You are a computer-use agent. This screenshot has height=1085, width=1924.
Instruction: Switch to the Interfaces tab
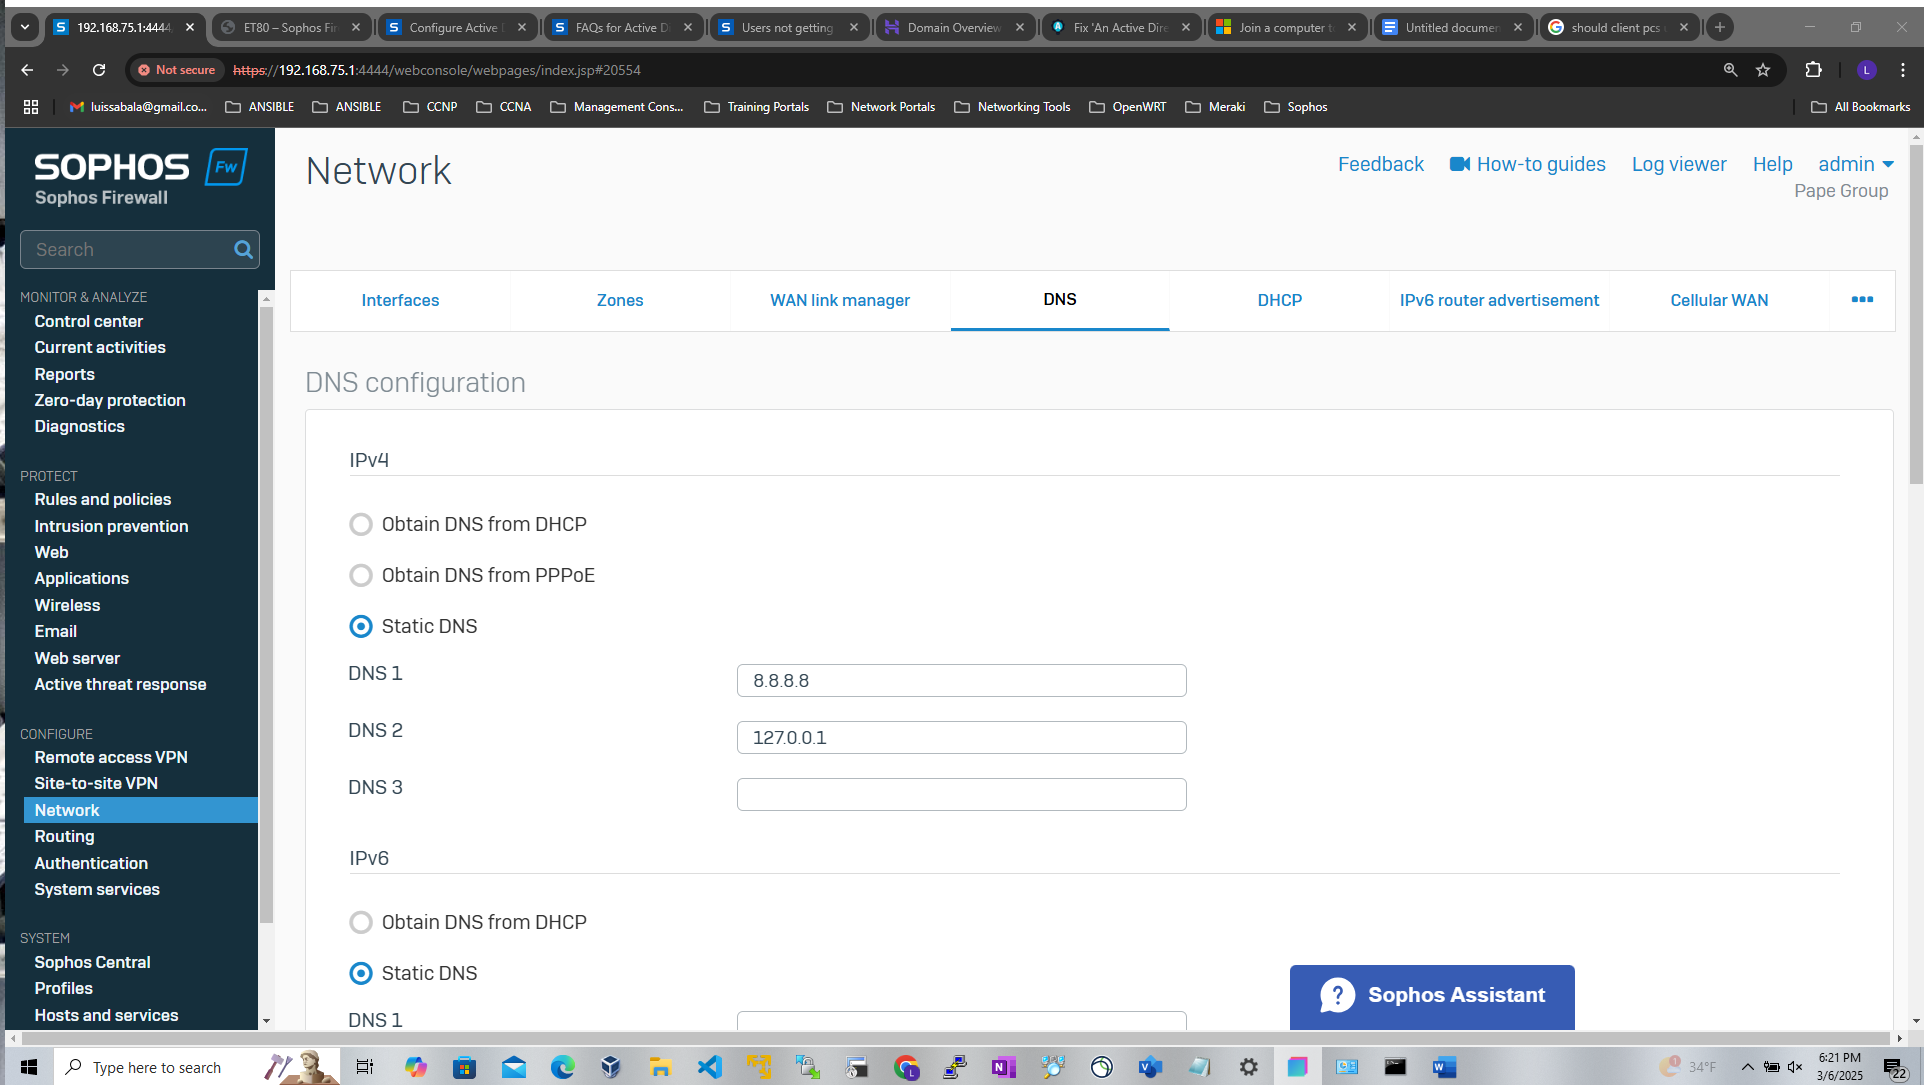pyautogui.click(x=400, y=300)
